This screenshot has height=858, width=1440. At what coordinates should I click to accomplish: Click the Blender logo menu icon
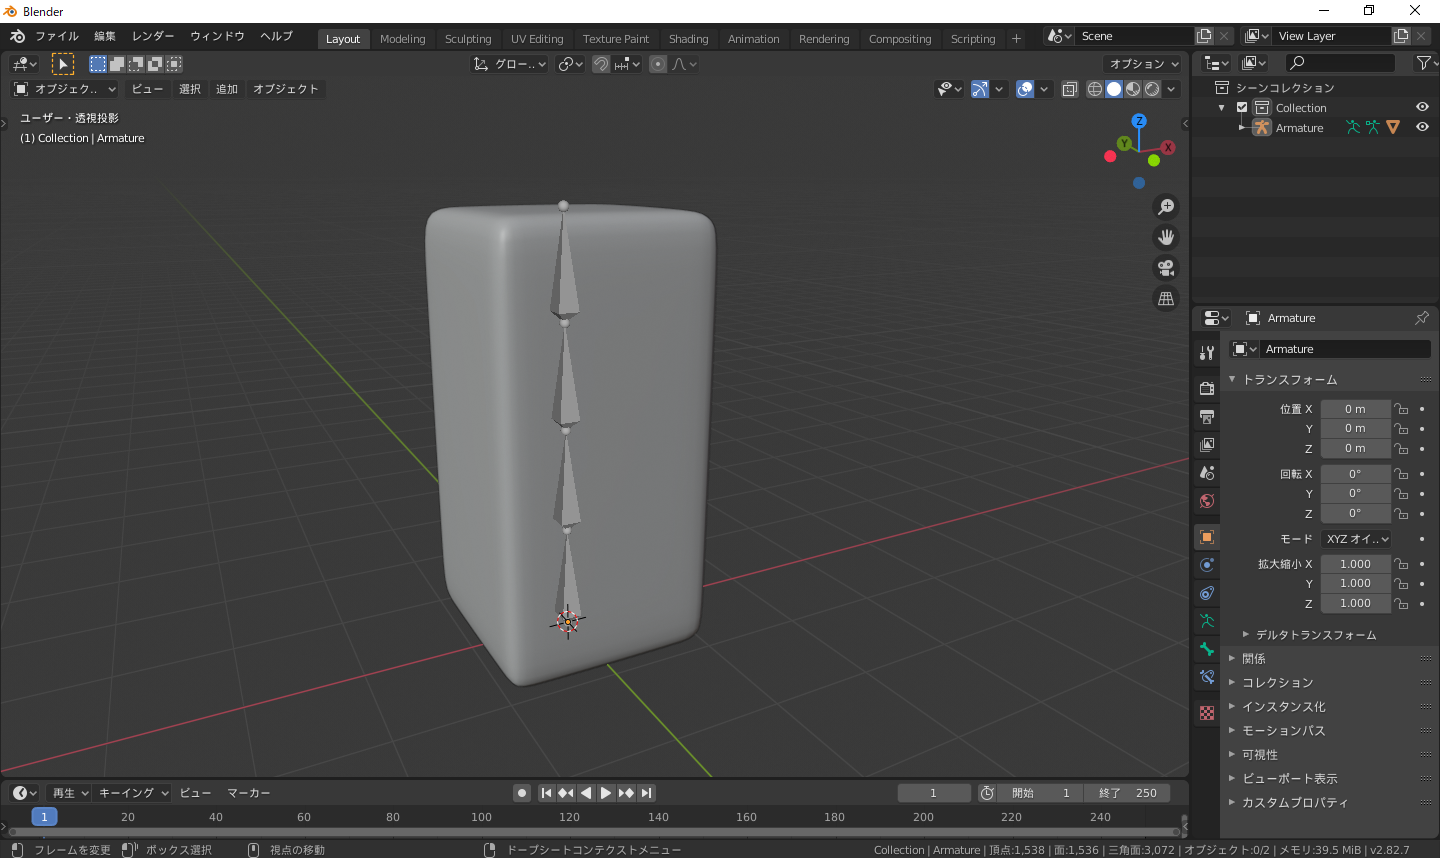pos(17,36)
